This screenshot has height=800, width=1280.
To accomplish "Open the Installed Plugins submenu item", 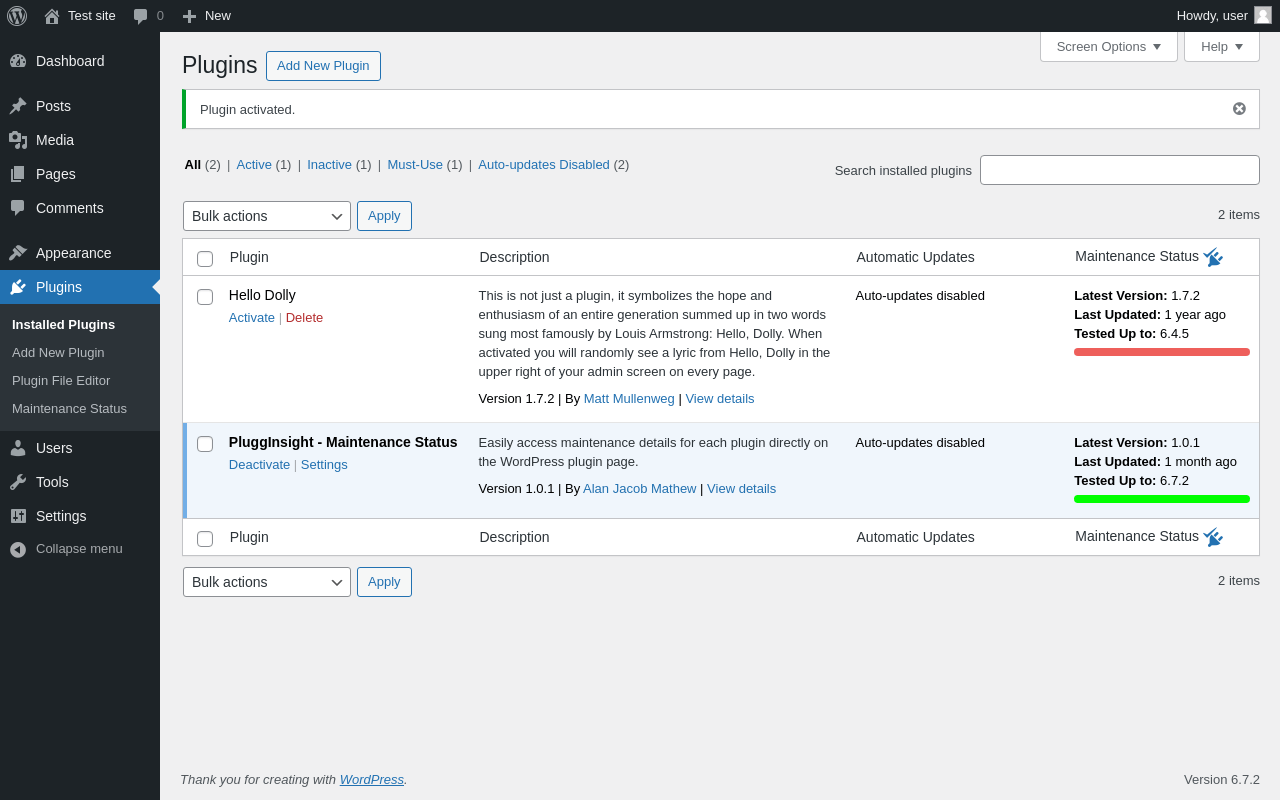I will tap(63, 325).
